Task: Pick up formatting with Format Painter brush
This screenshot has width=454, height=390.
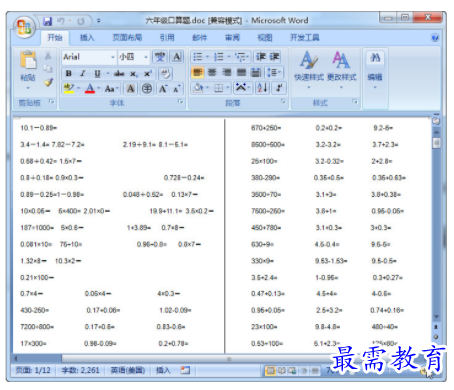Action: (49, 82)
